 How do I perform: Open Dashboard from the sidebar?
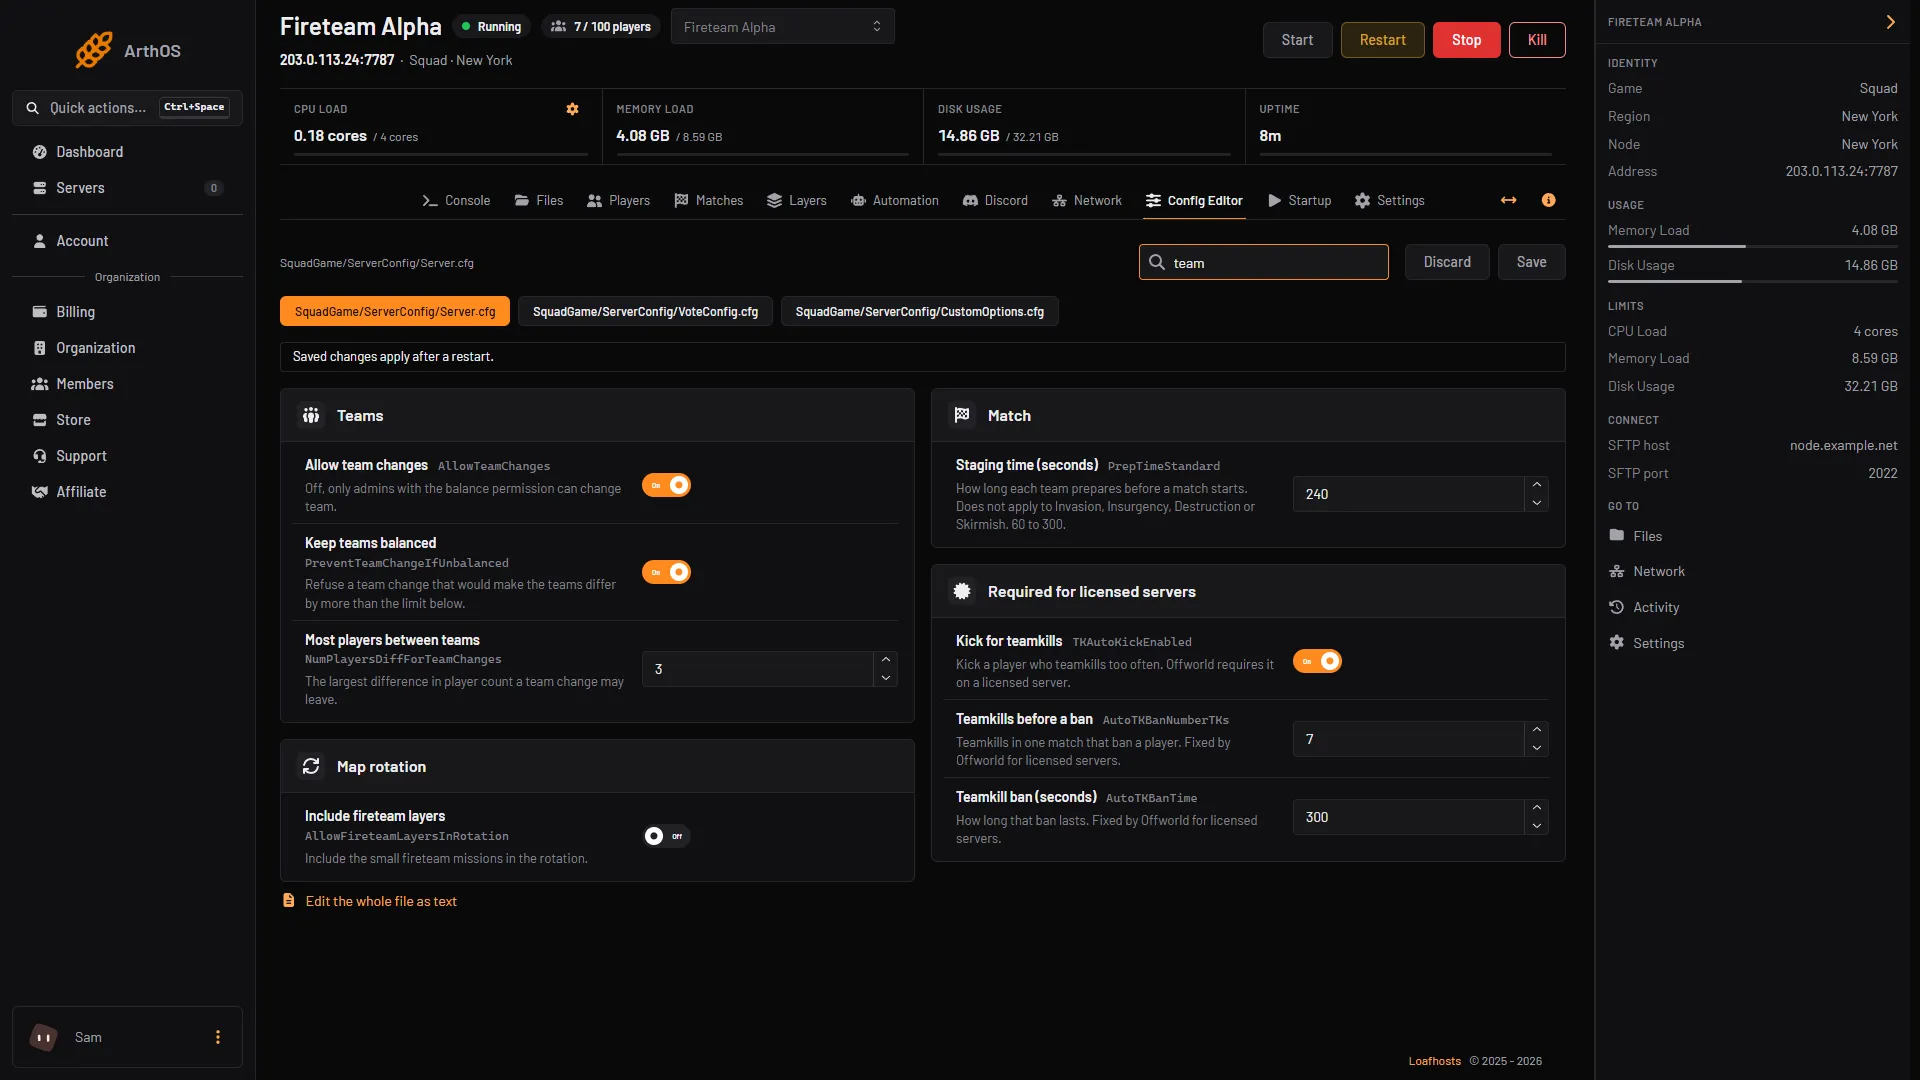point(127,152)
